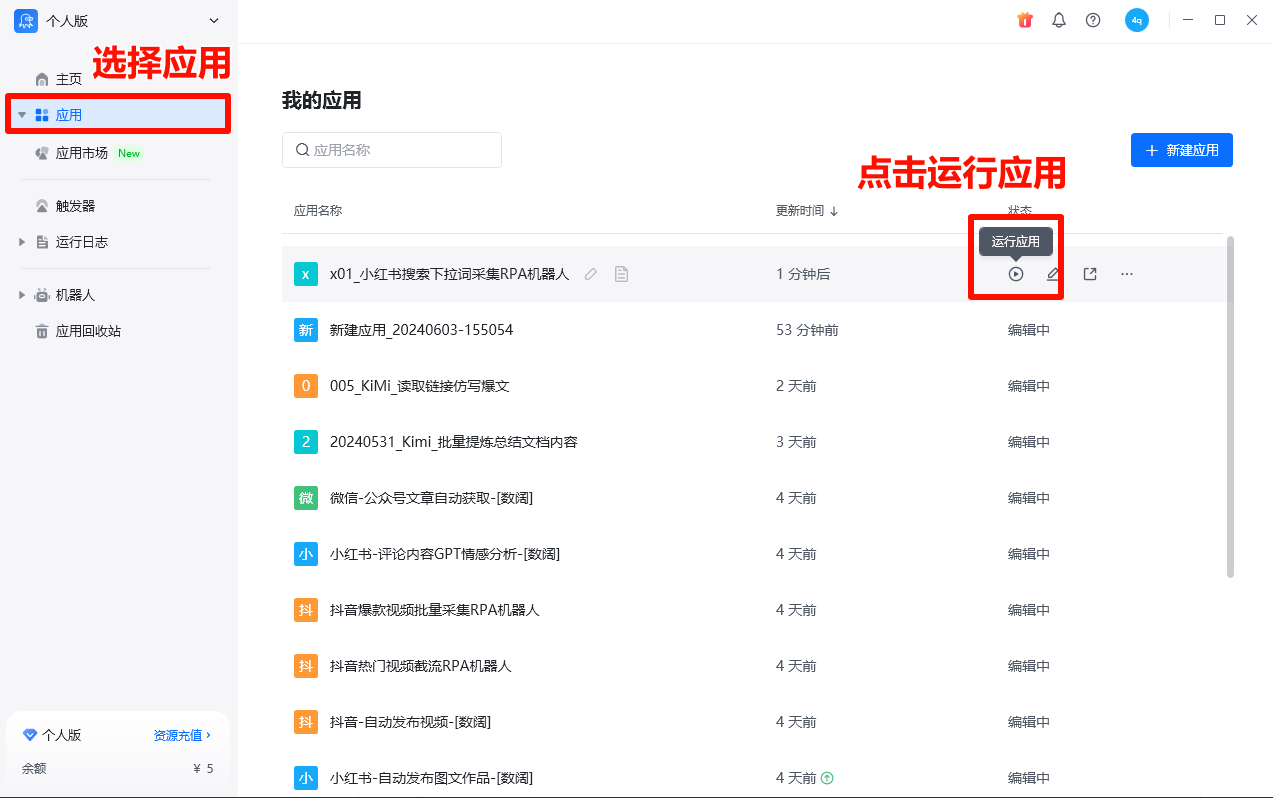Click the app logo beside 个人版

[x=26, y=21]
